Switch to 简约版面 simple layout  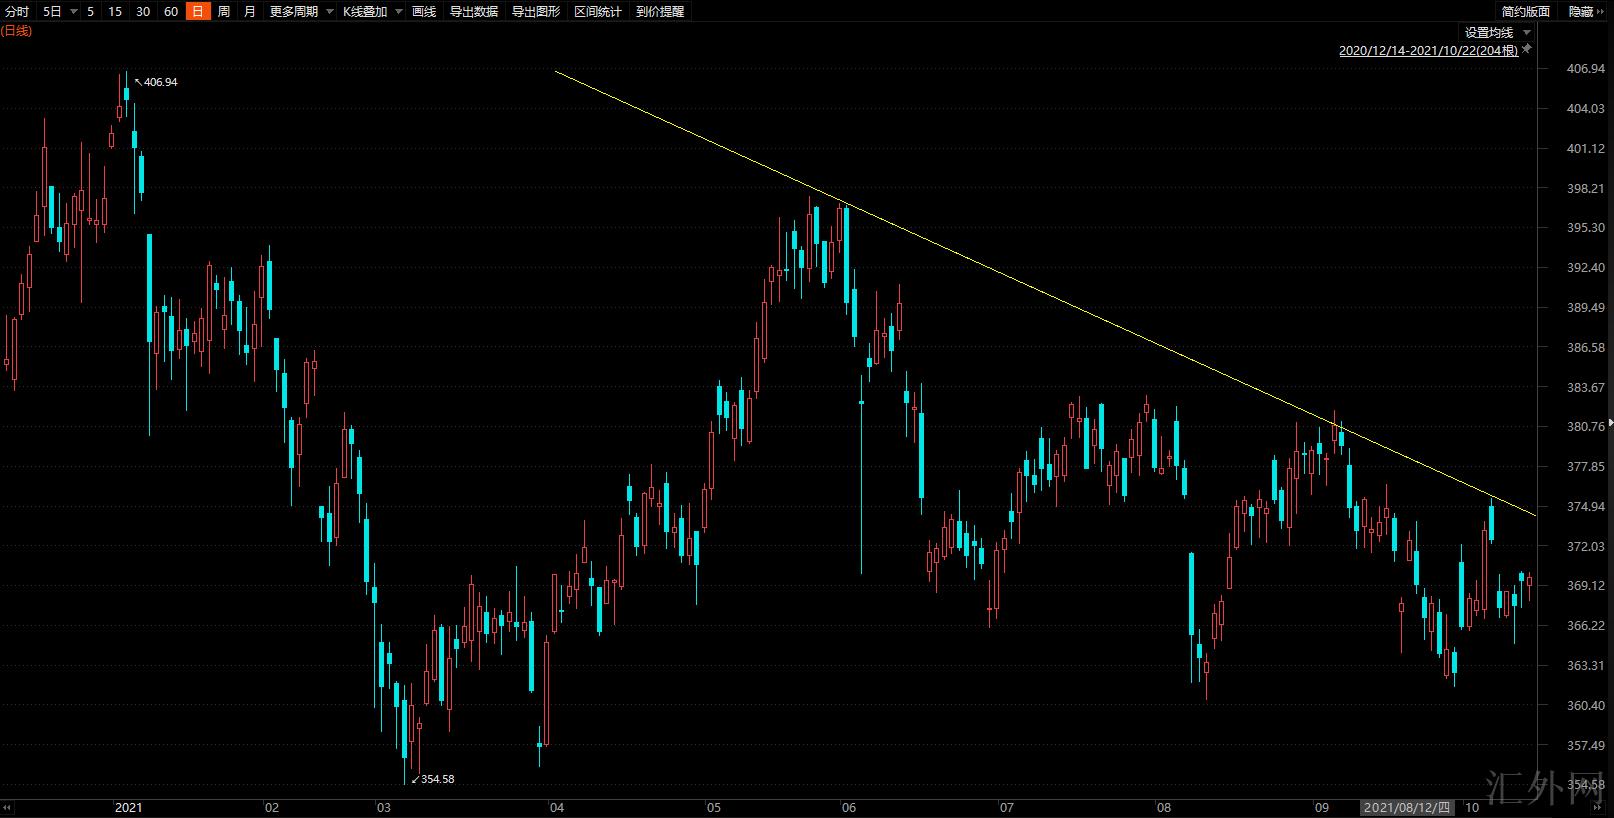coord(1526,11)
